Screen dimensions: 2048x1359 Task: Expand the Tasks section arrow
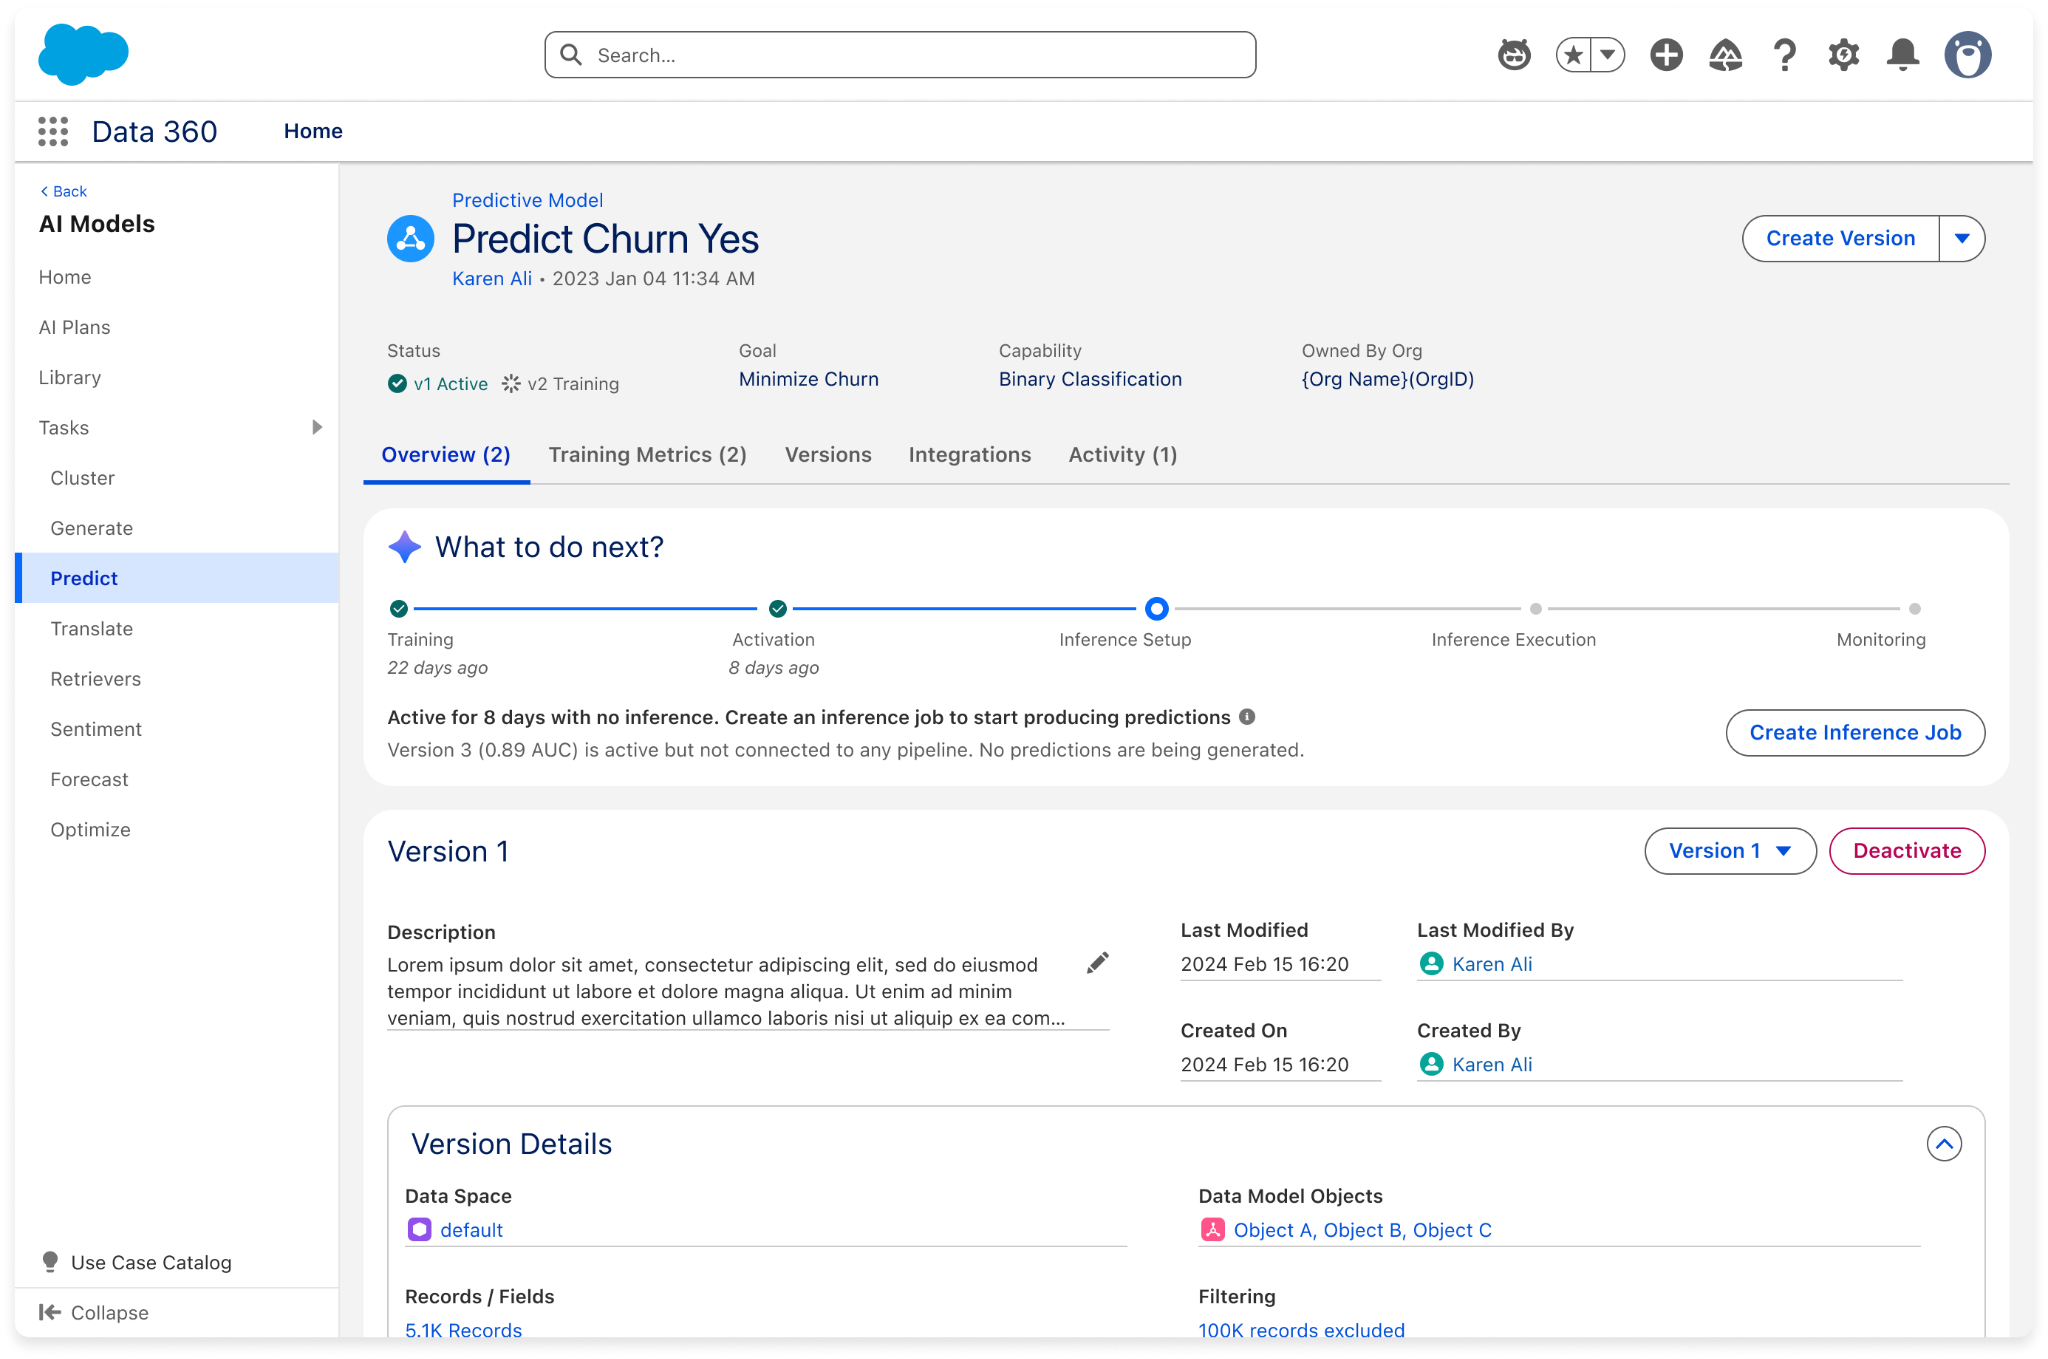pos(317,427)
